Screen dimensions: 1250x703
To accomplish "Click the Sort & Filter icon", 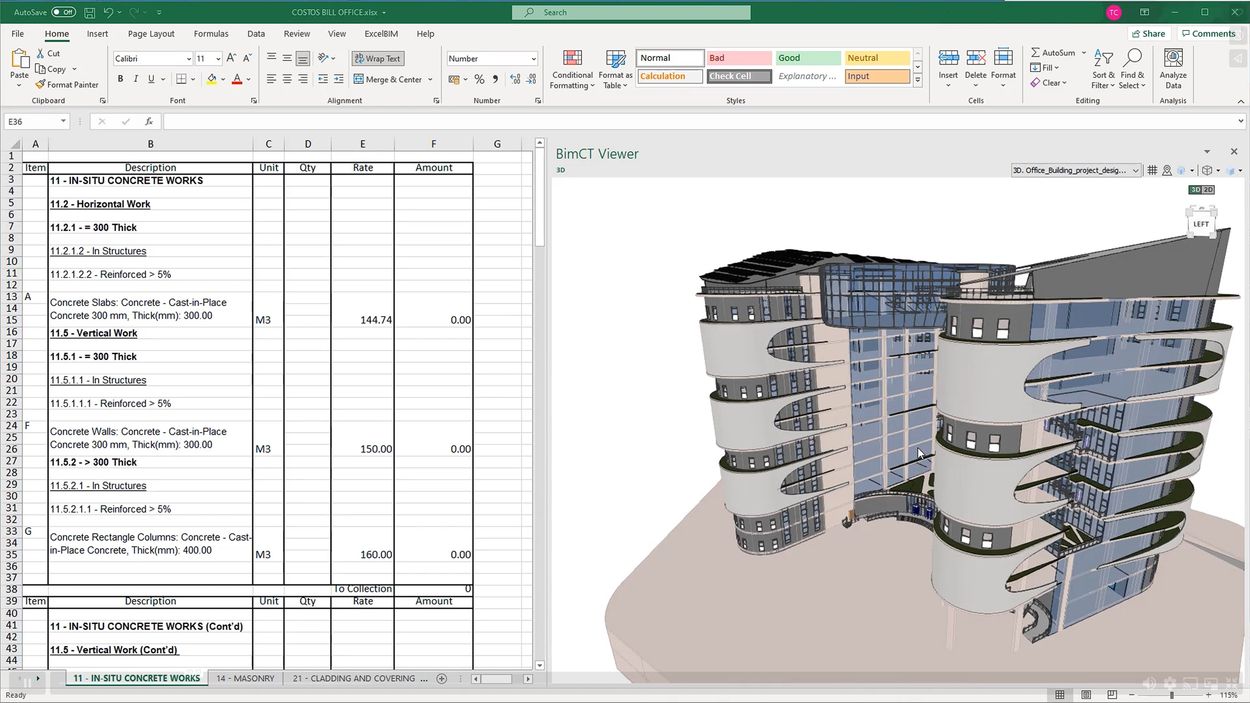I will pos(1102,68).
